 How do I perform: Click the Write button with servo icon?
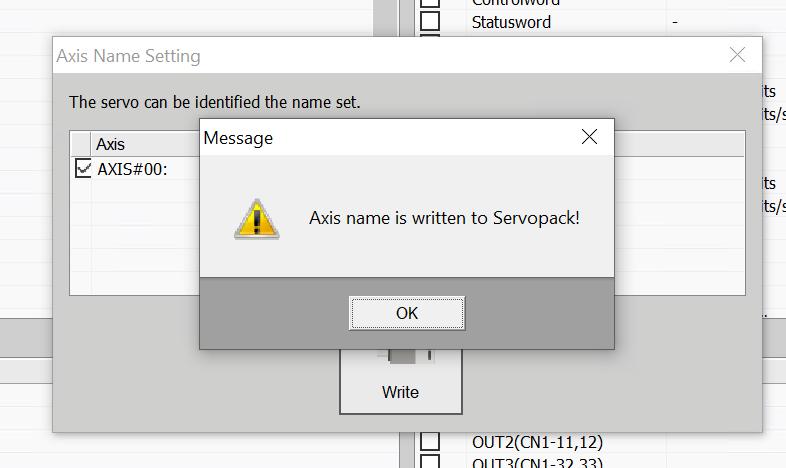click(400, 380)
